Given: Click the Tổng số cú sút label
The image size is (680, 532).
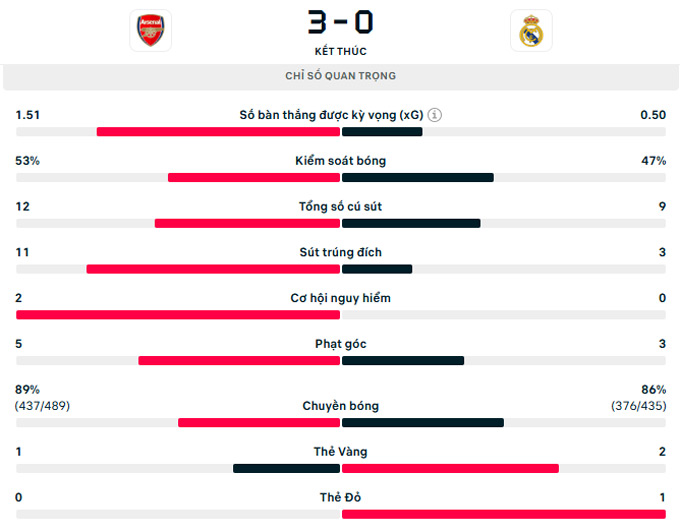Looking at the screenshot, I should coord(340,206).
